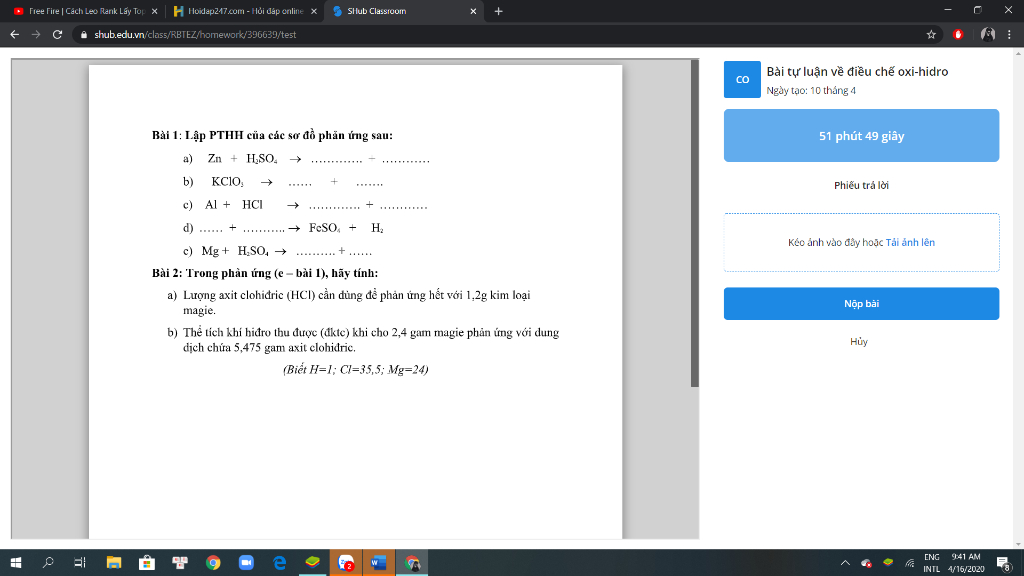This screenshot has height=576, width=1024.
Task: Open the Chrome profile avatar
Action: coord(988,35)
